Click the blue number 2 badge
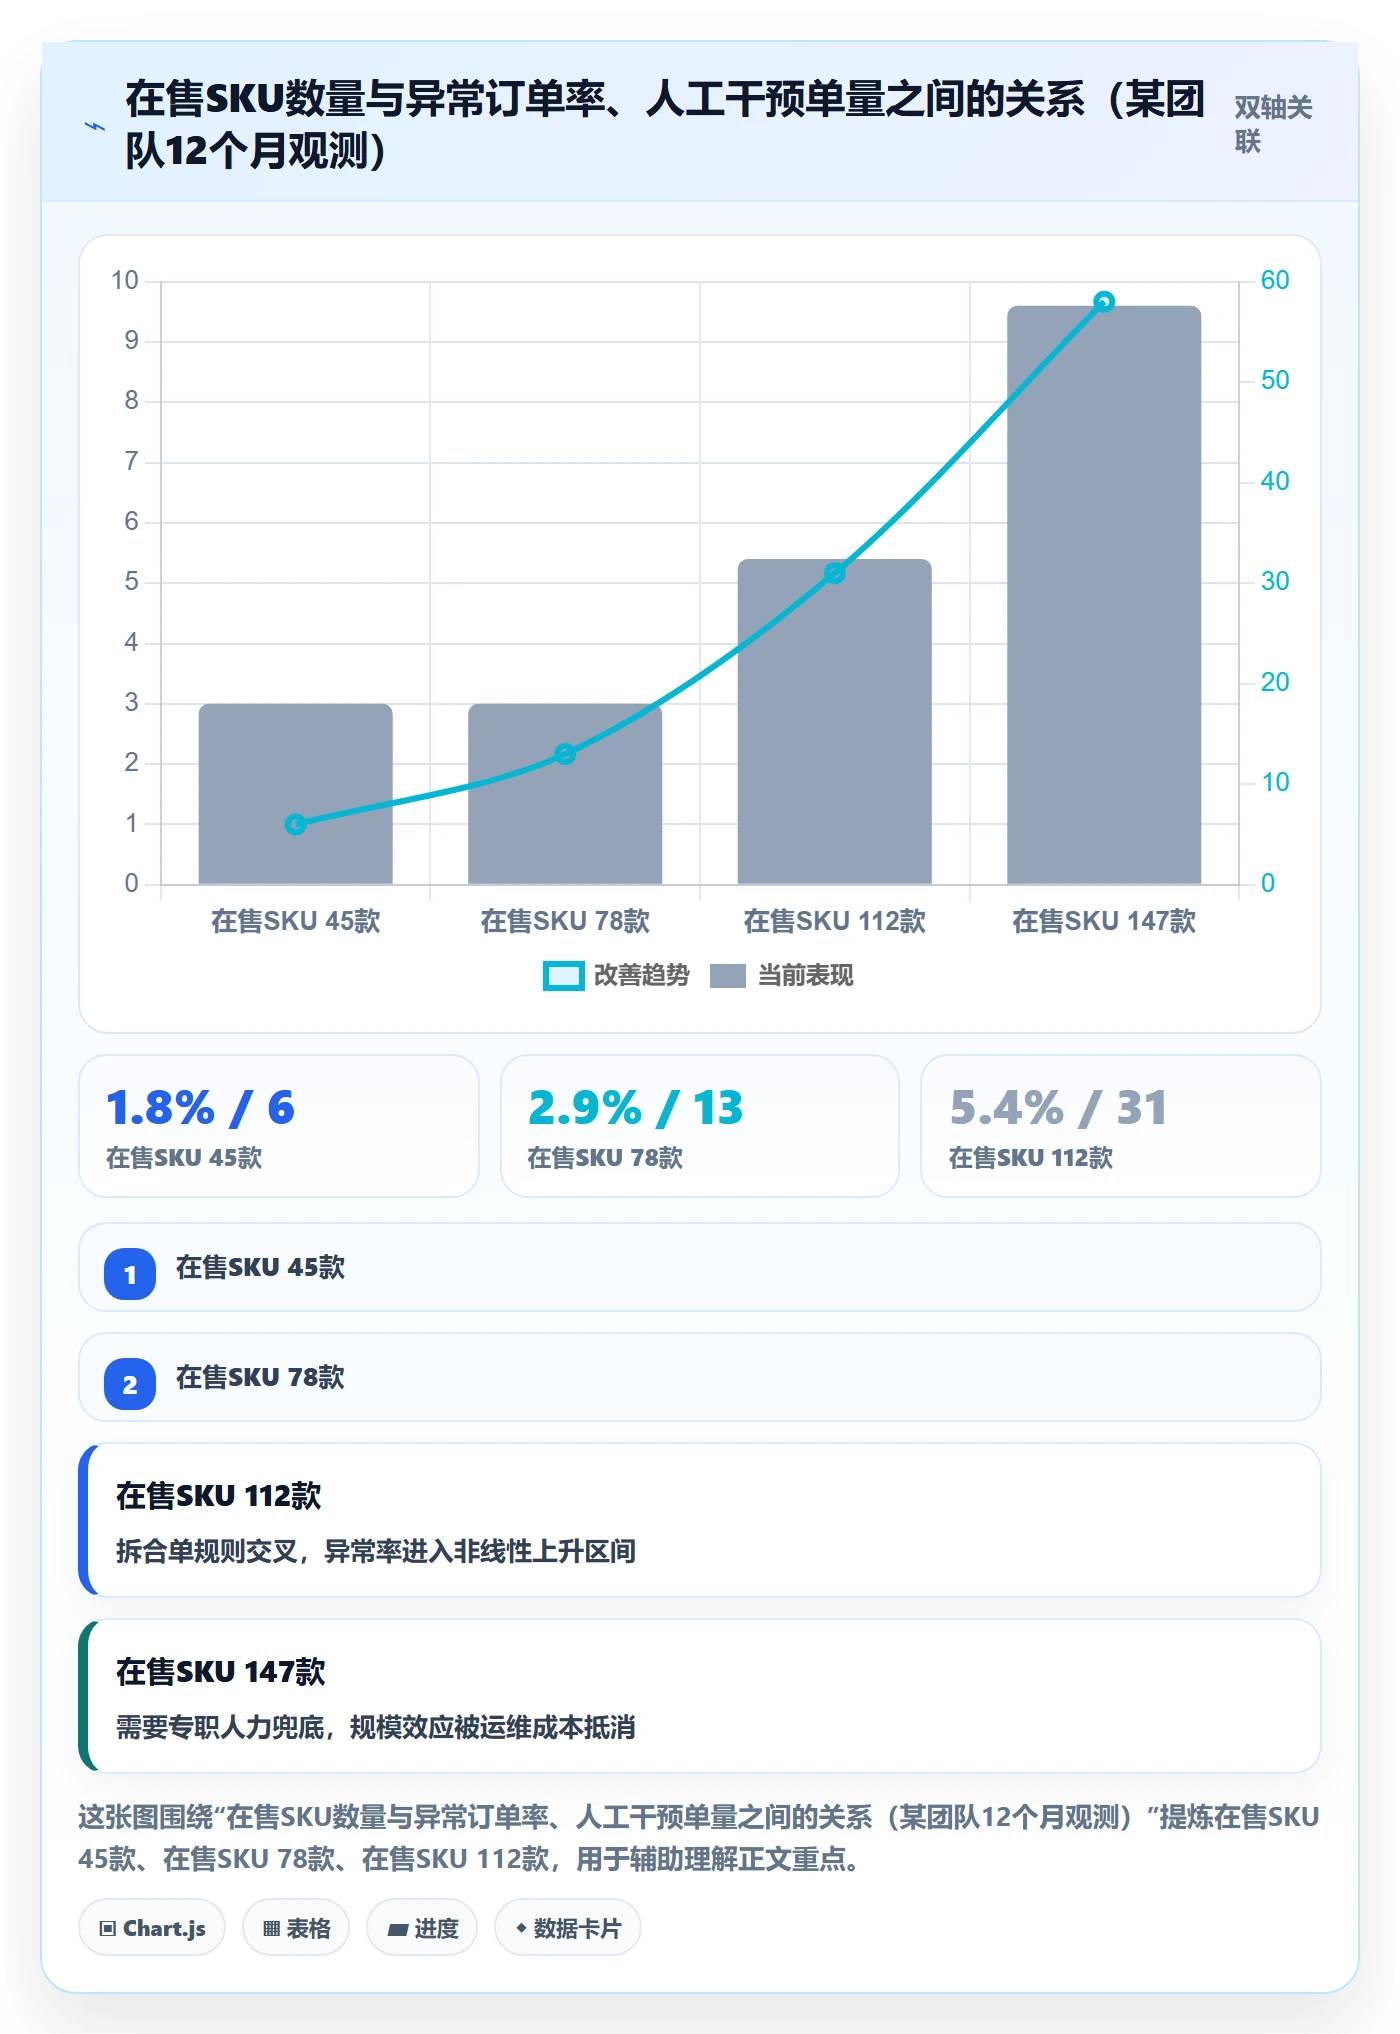1400x2034 pixels. click(130, 1384)
